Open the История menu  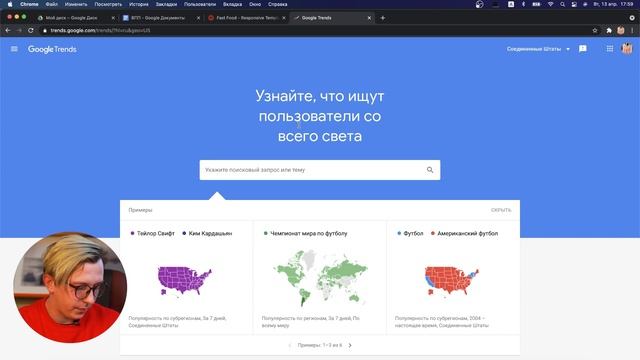click(139, 4)
